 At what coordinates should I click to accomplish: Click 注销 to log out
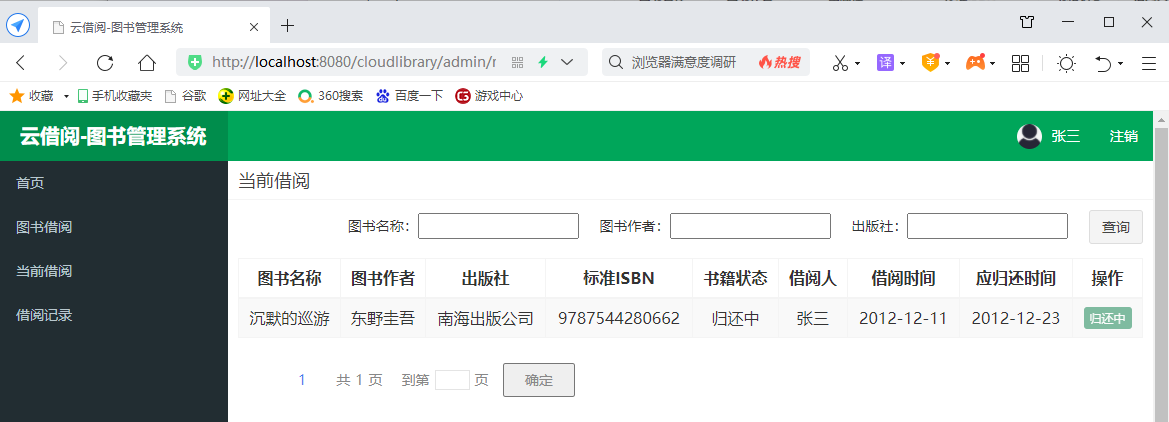pyautogui.click(x=1124, y=136)
